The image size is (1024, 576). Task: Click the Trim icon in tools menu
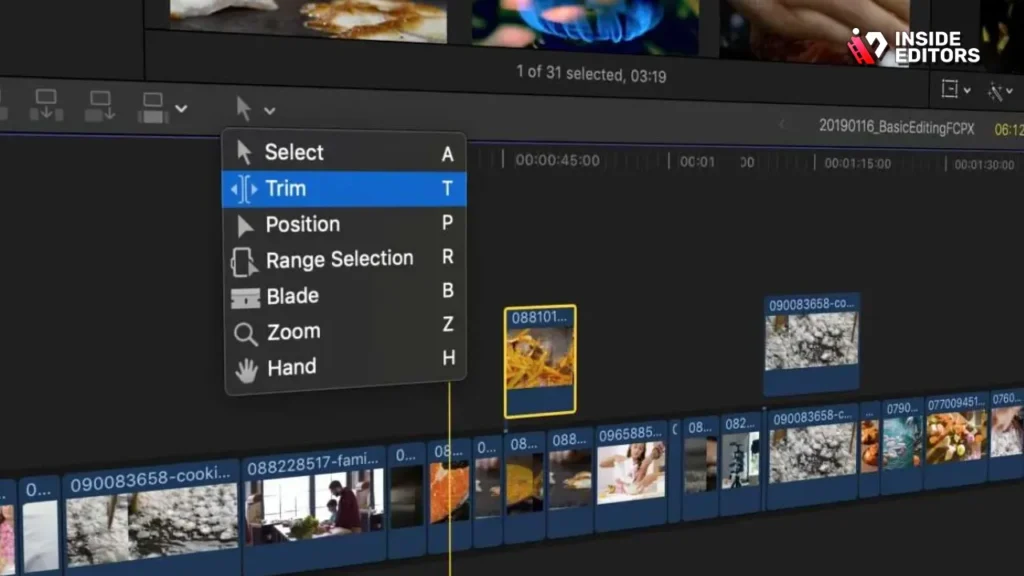point(244,189)
